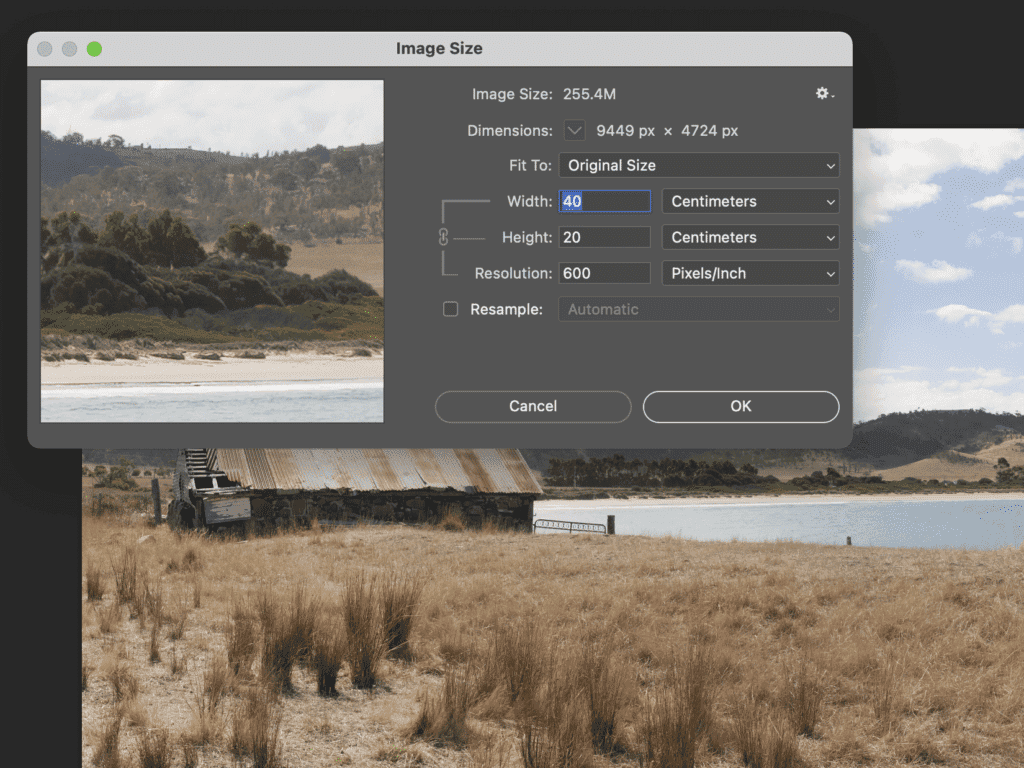Confirm resizing with the OK button
The width and height of the screenshot is (1024, 768).
point(740,406)
